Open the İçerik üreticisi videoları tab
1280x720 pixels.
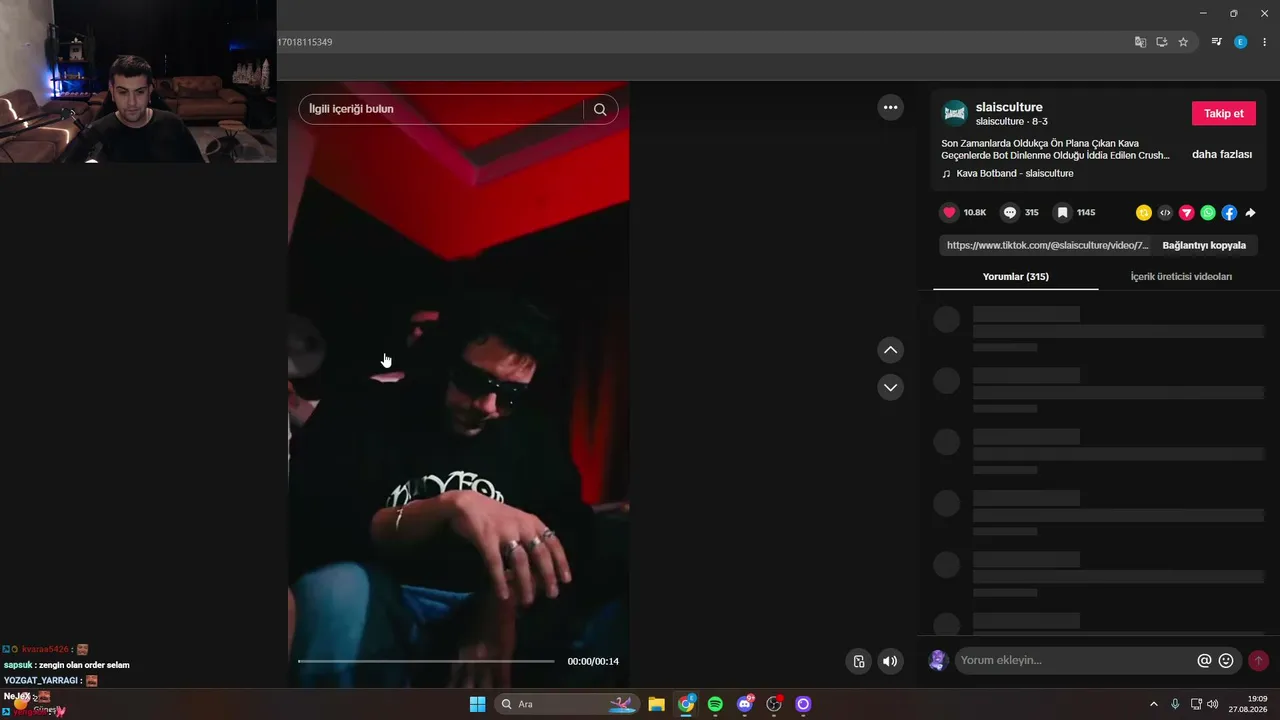pos(1181,276)
